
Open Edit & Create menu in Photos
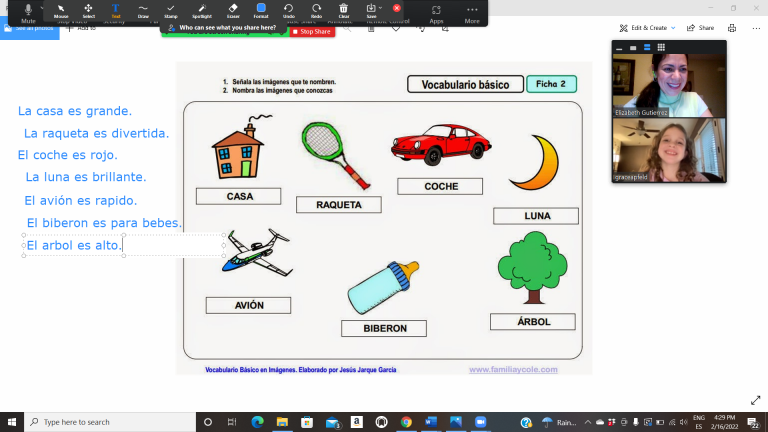(x=648, y=28)
